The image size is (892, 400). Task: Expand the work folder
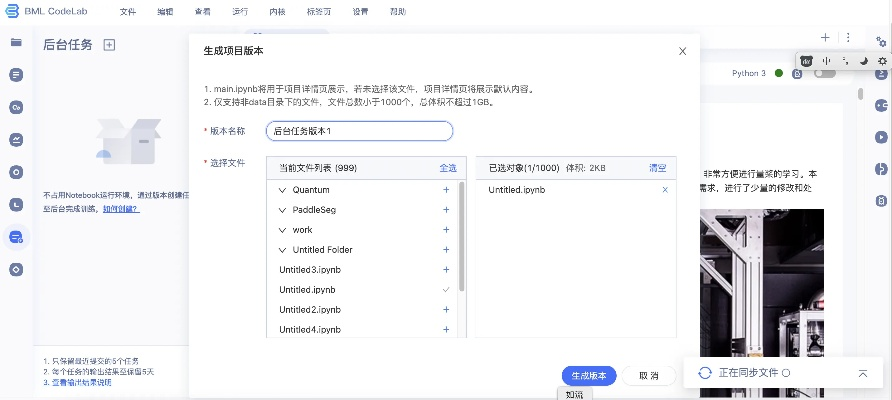(283, 230)
